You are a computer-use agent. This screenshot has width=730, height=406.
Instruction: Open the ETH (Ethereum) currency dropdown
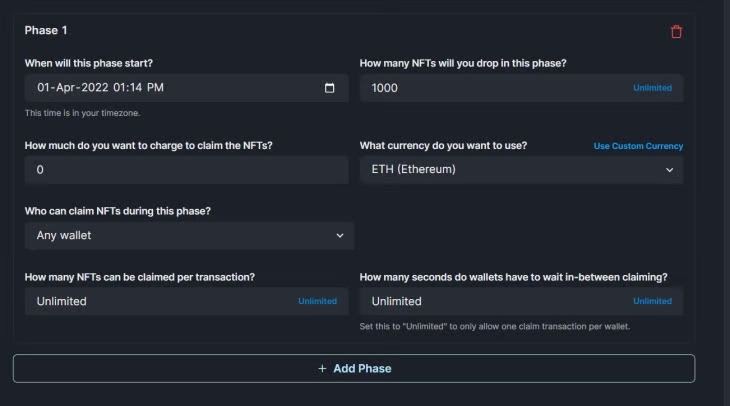point(521,170)
